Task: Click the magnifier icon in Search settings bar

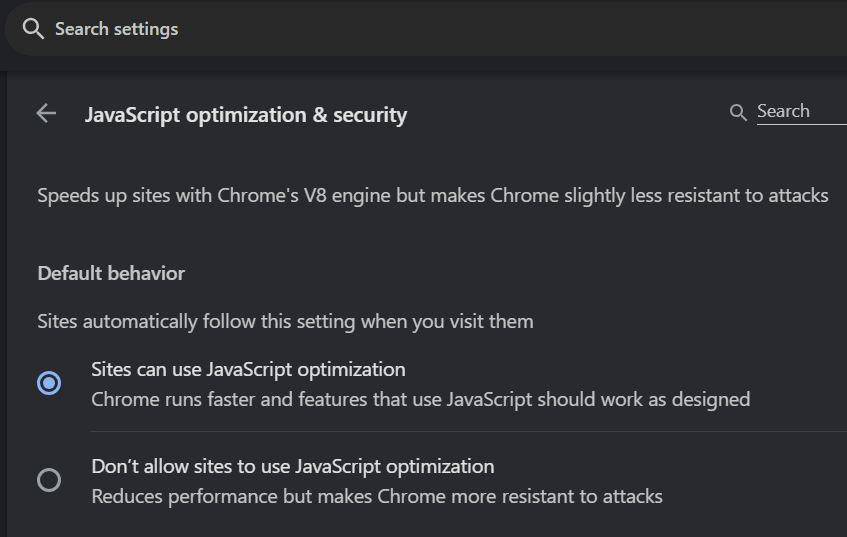Action: pyautogui.click(x=33, y=29)
